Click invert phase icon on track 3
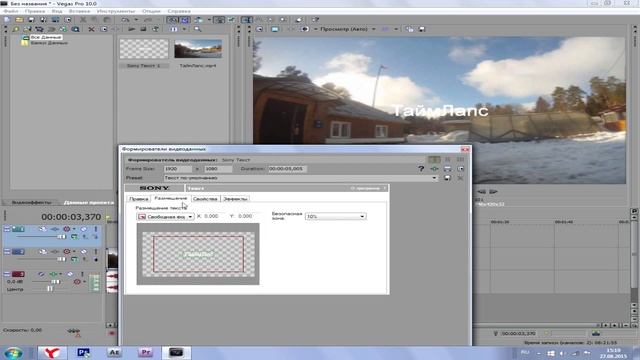Screen dimensions: 640x360 (41, 274)
